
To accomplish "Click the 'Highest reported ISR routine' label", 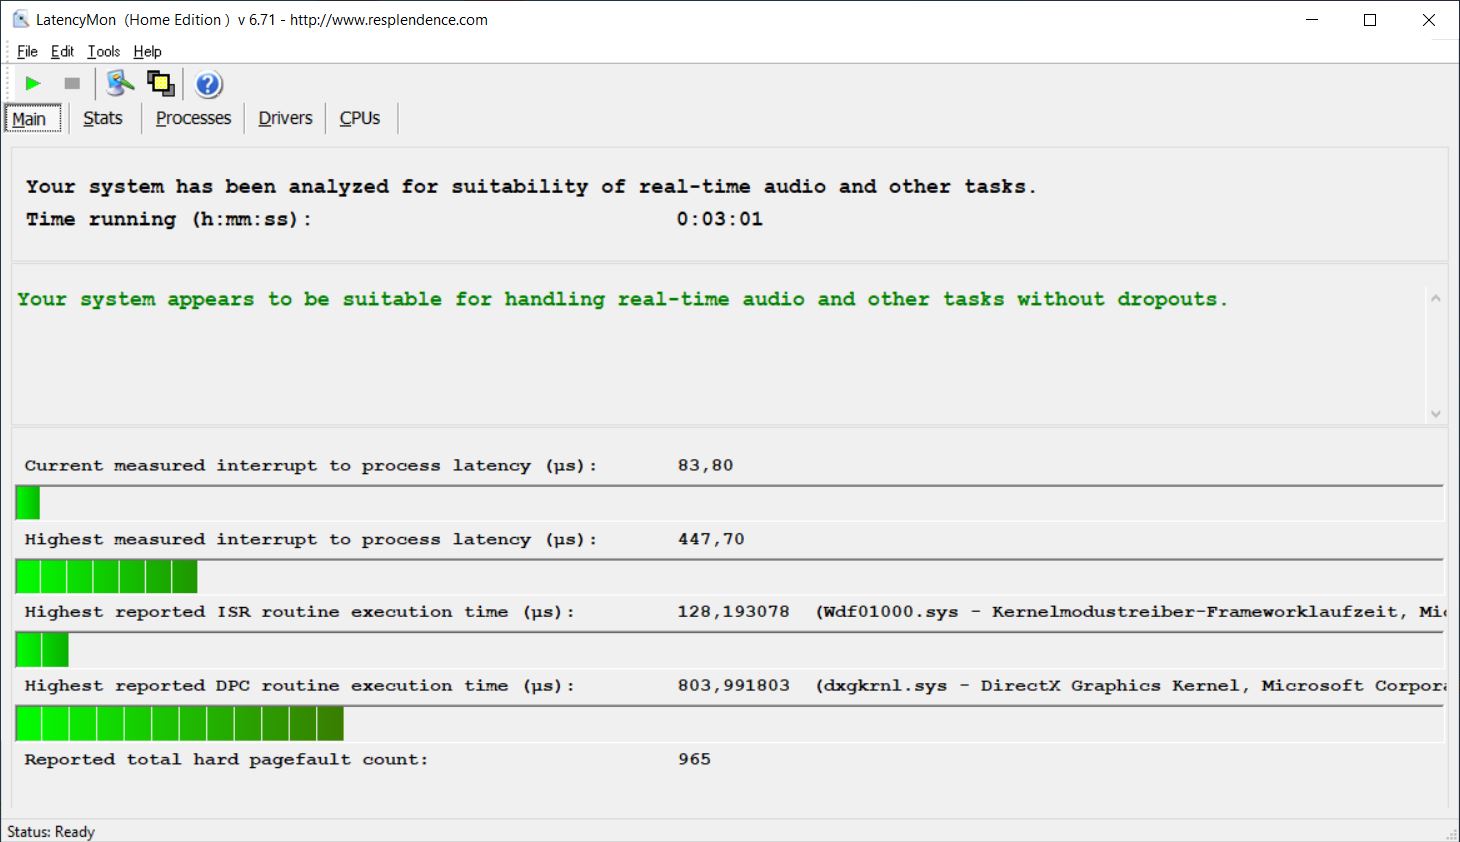I will pyautogui.click(x=299, y=612).
